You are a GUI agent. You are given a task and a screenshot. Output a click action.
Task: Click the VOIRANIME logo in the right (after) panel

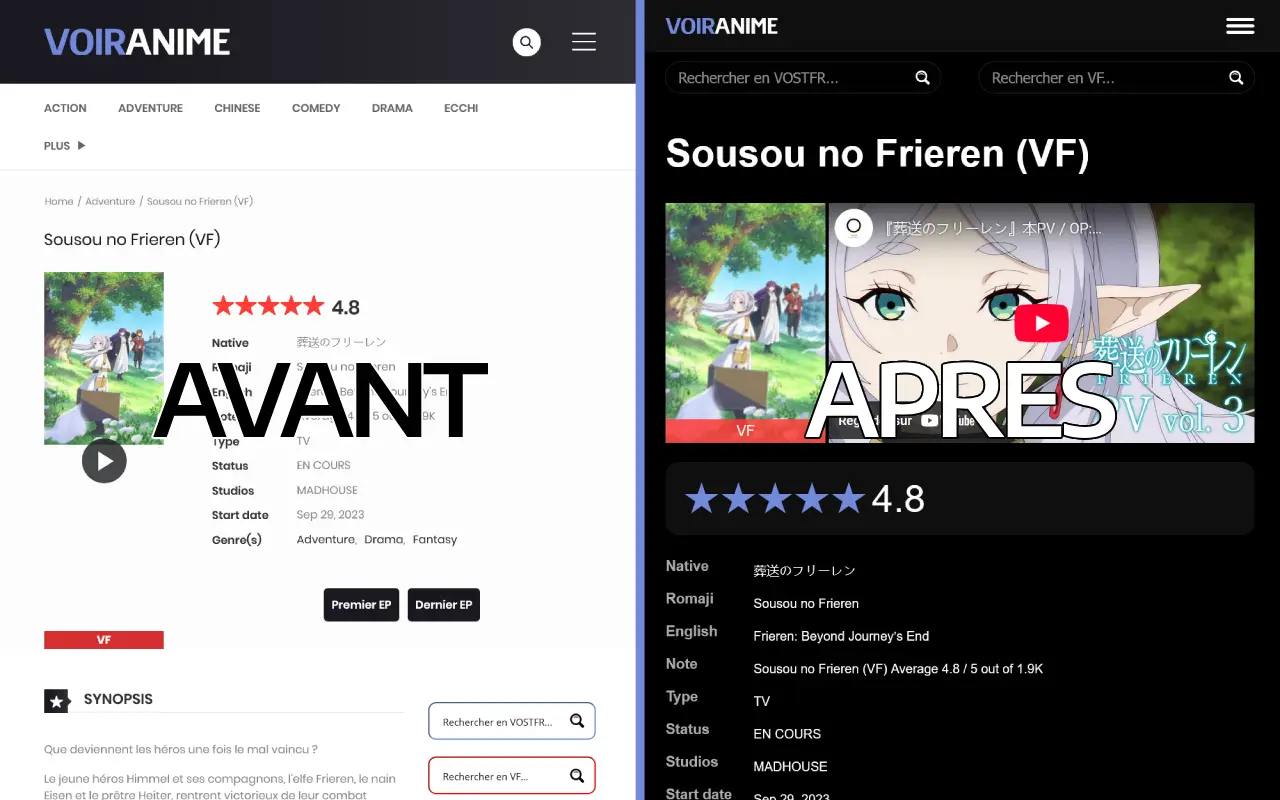pos(722,26)
